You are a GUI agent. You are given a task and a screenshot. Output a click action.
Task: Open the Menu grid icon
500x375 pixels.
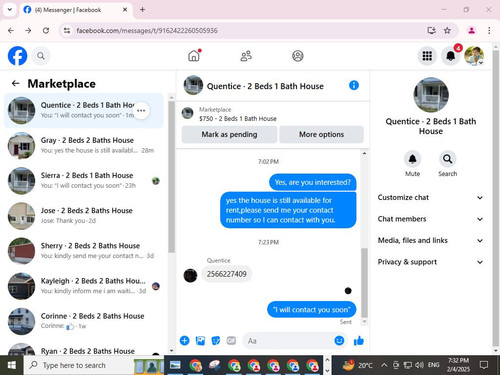tap(427, 56)
